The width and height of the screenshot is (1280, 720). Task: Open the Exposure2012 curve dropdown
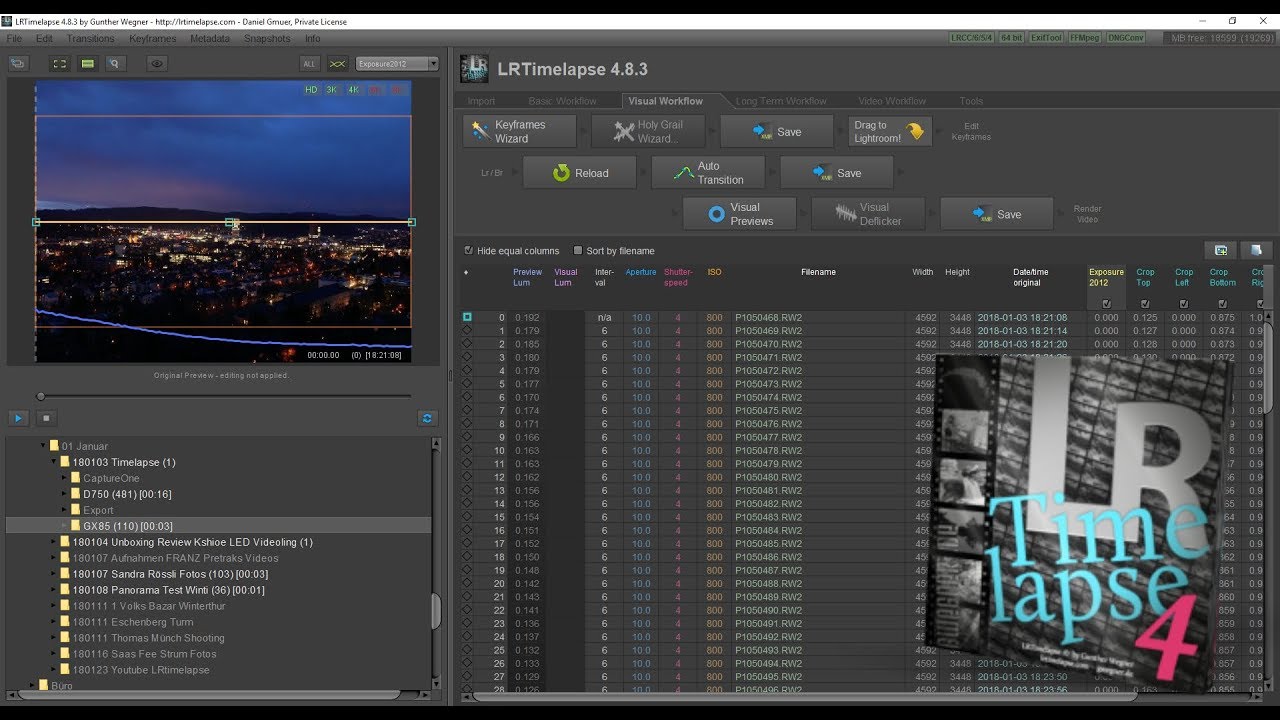[x=397, y=63]
